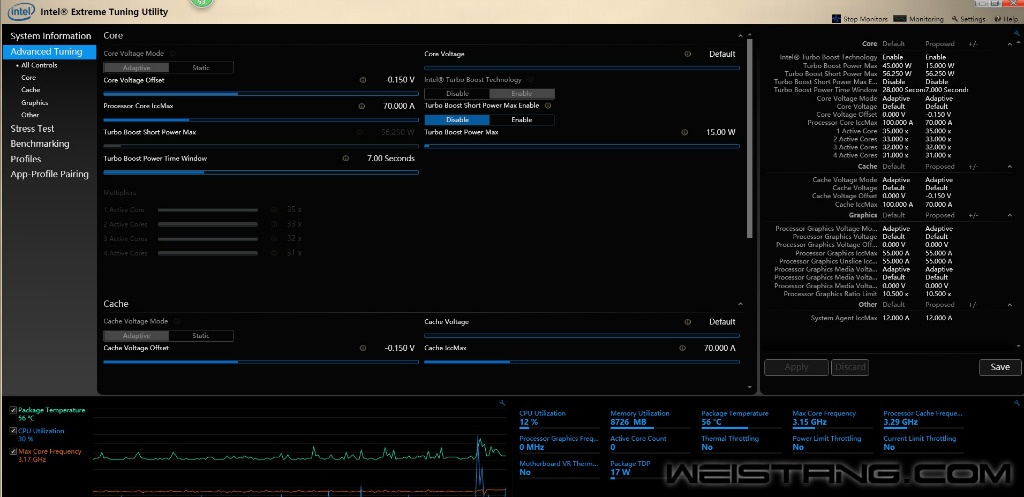Click info icon for 4 Active Cores multiplier
Screen dimensions: 1024x497
[274, 253]
